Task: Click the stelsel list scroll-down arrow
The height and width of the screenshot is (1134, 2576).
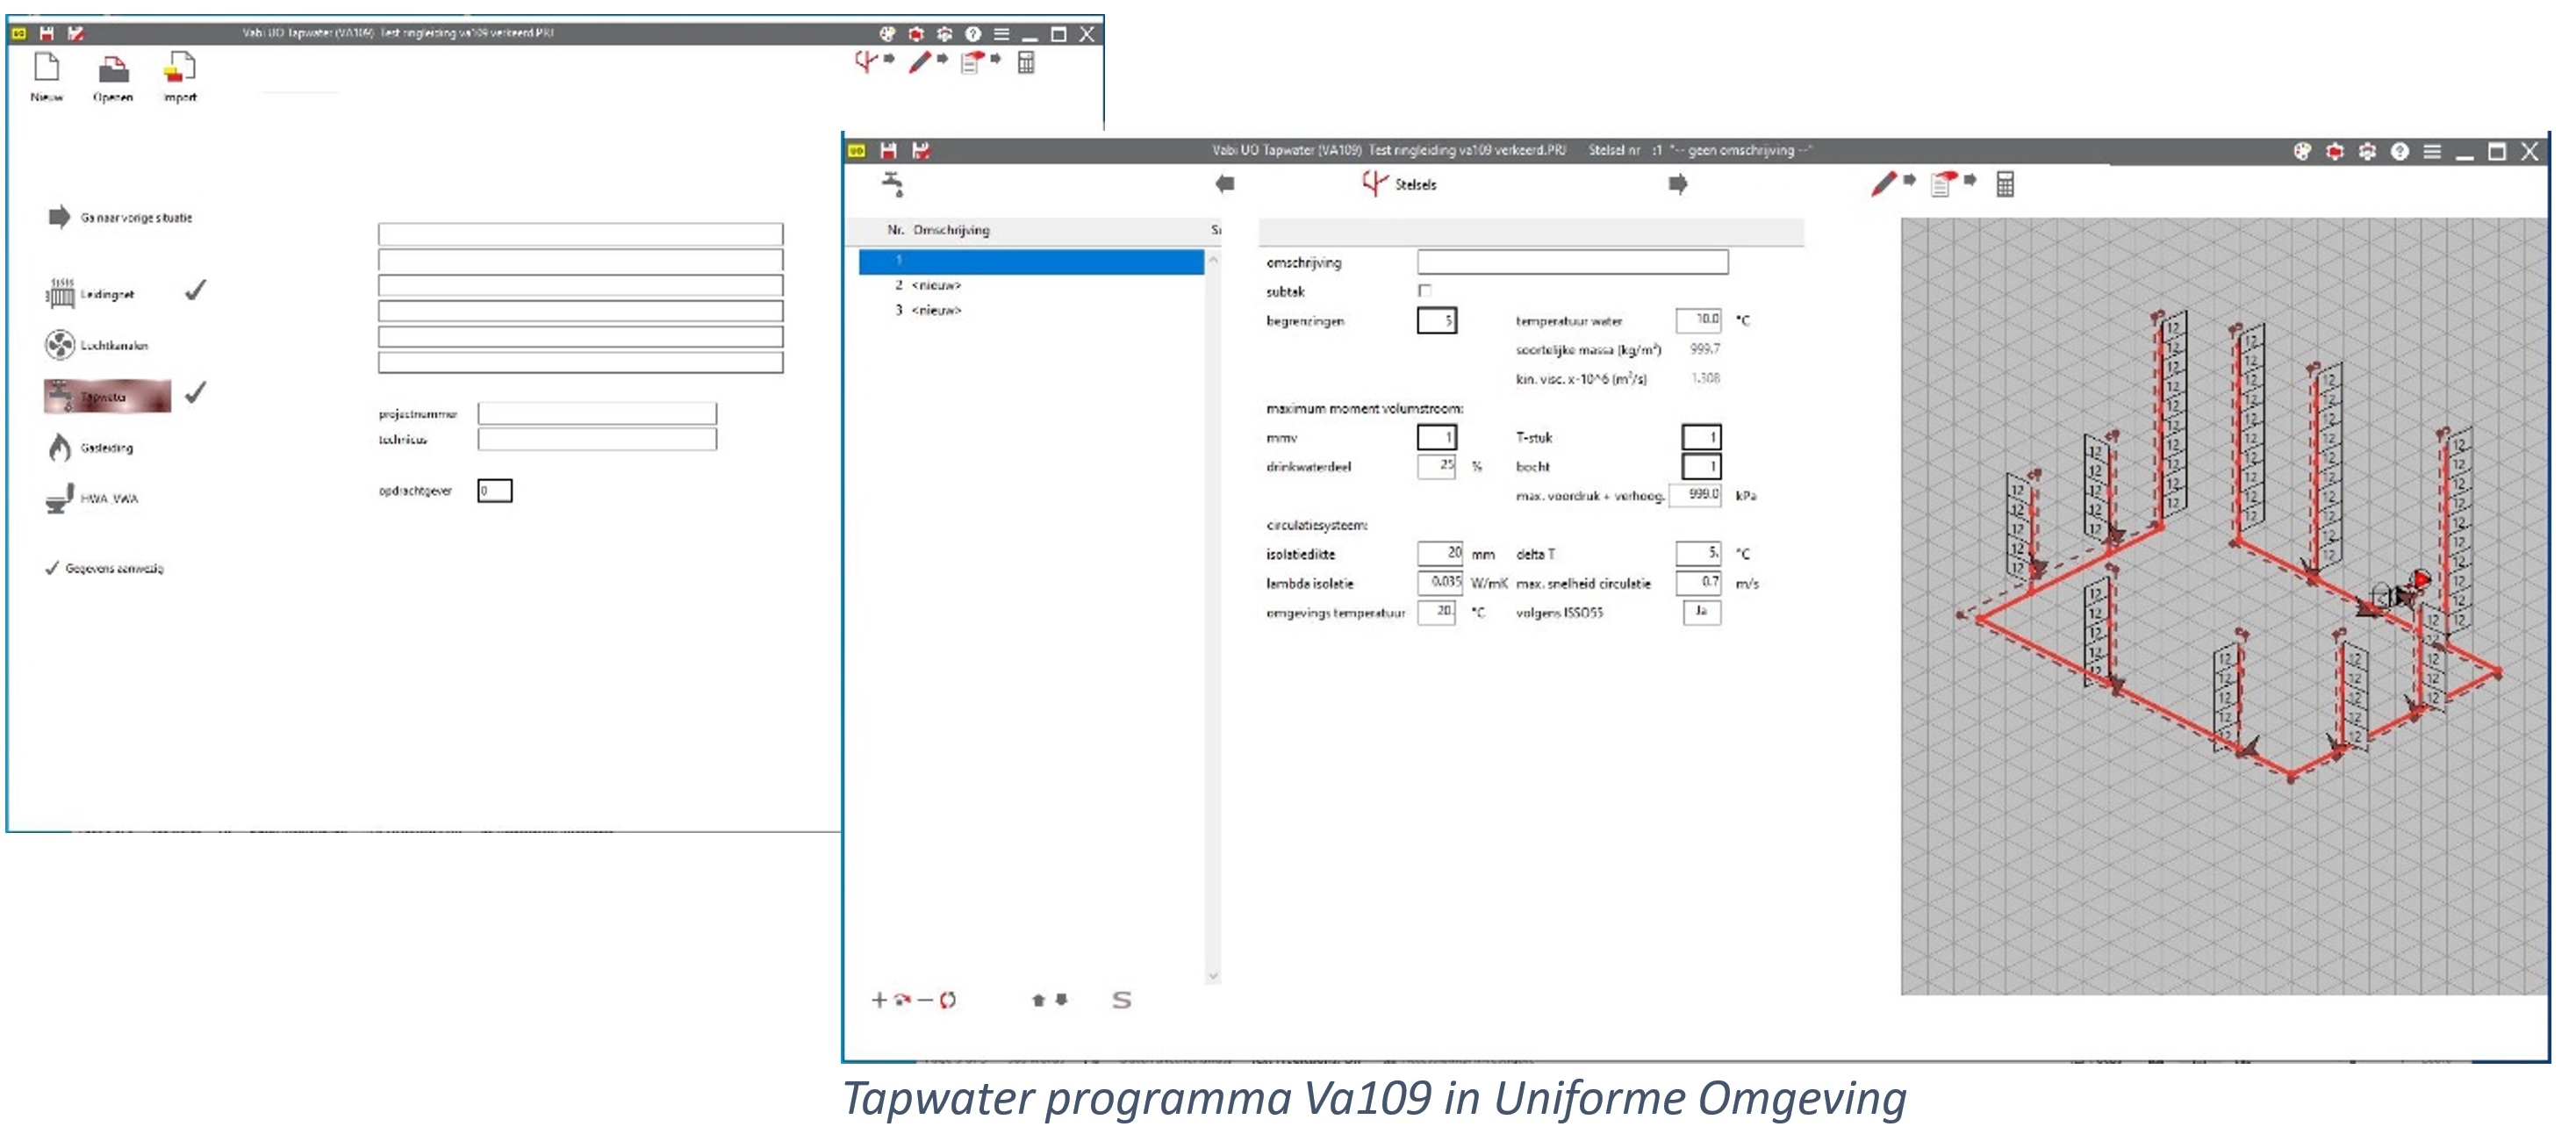Action: click(1213, 975)
